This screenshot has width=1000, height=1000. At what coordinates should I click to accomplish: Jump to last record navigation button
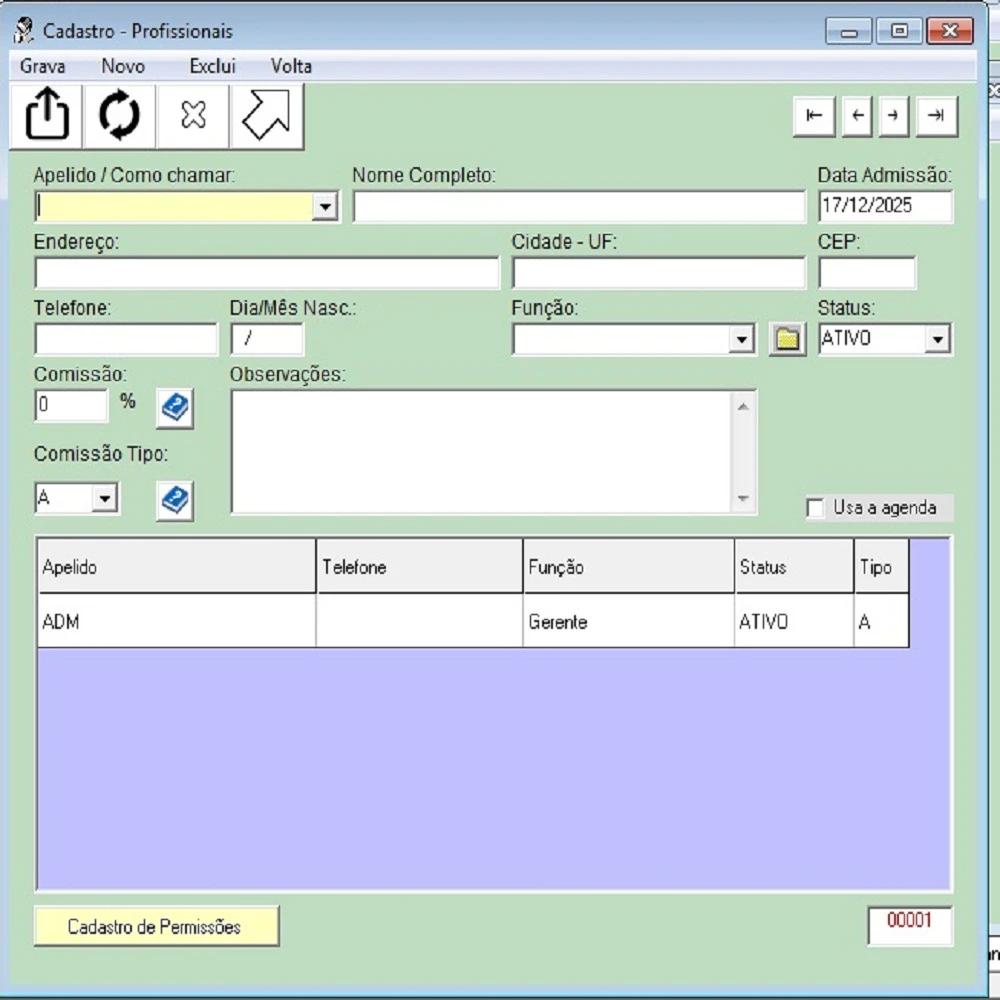(936, 116)
